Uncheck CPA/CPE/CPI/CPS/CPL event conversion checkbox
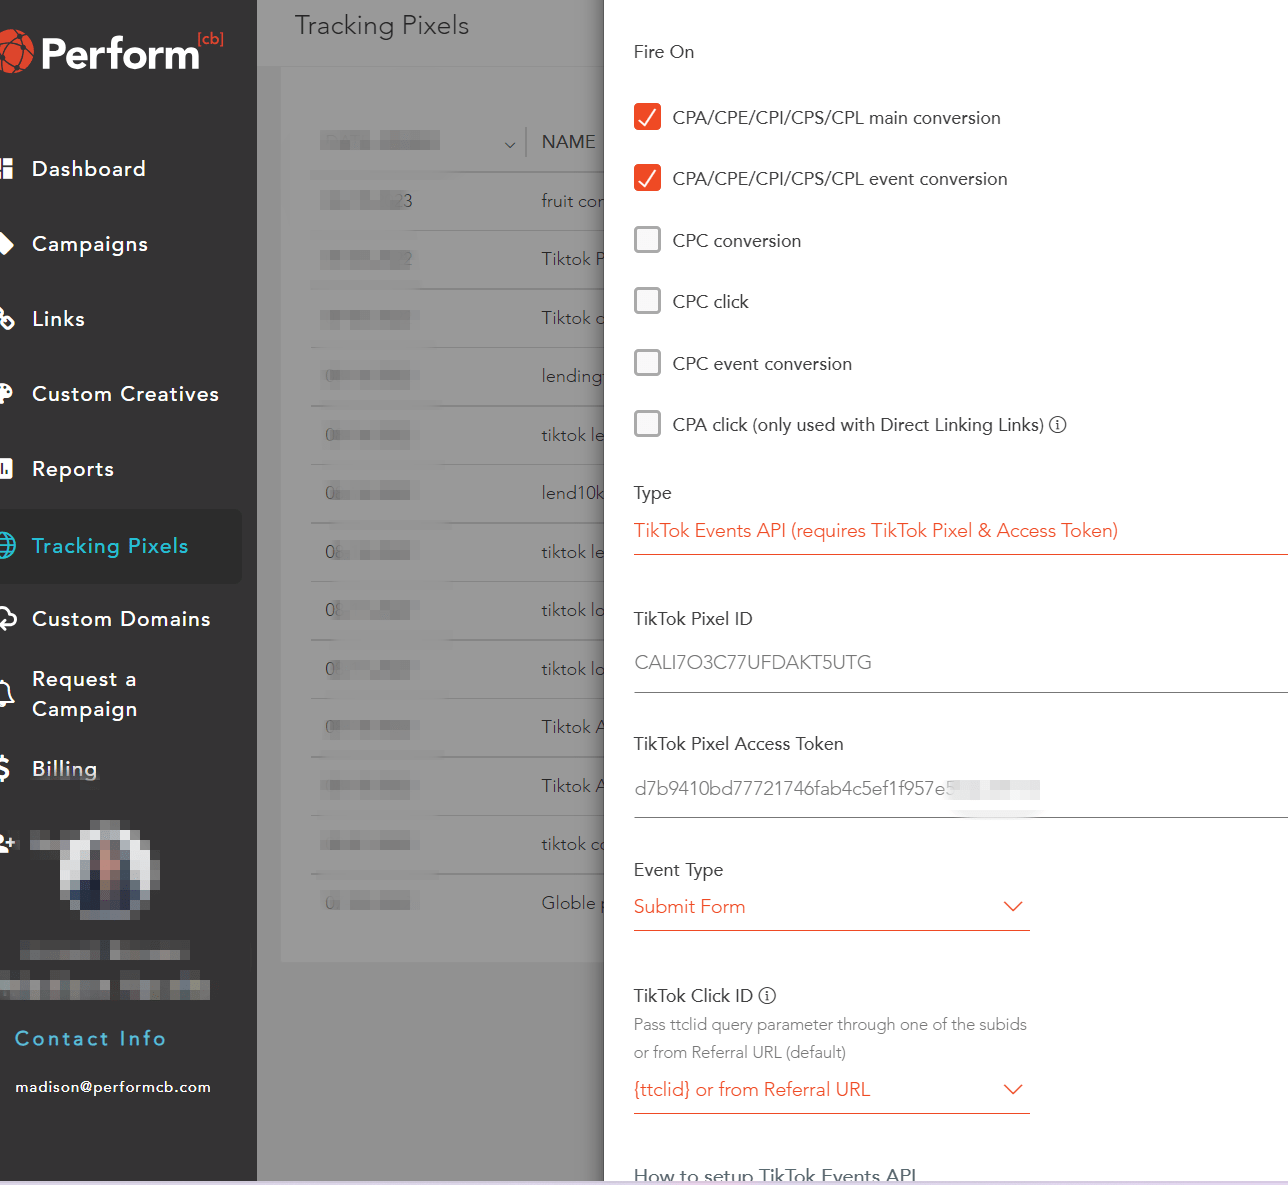Screen dimensions: 1288x1185 [x=647, y=178]
